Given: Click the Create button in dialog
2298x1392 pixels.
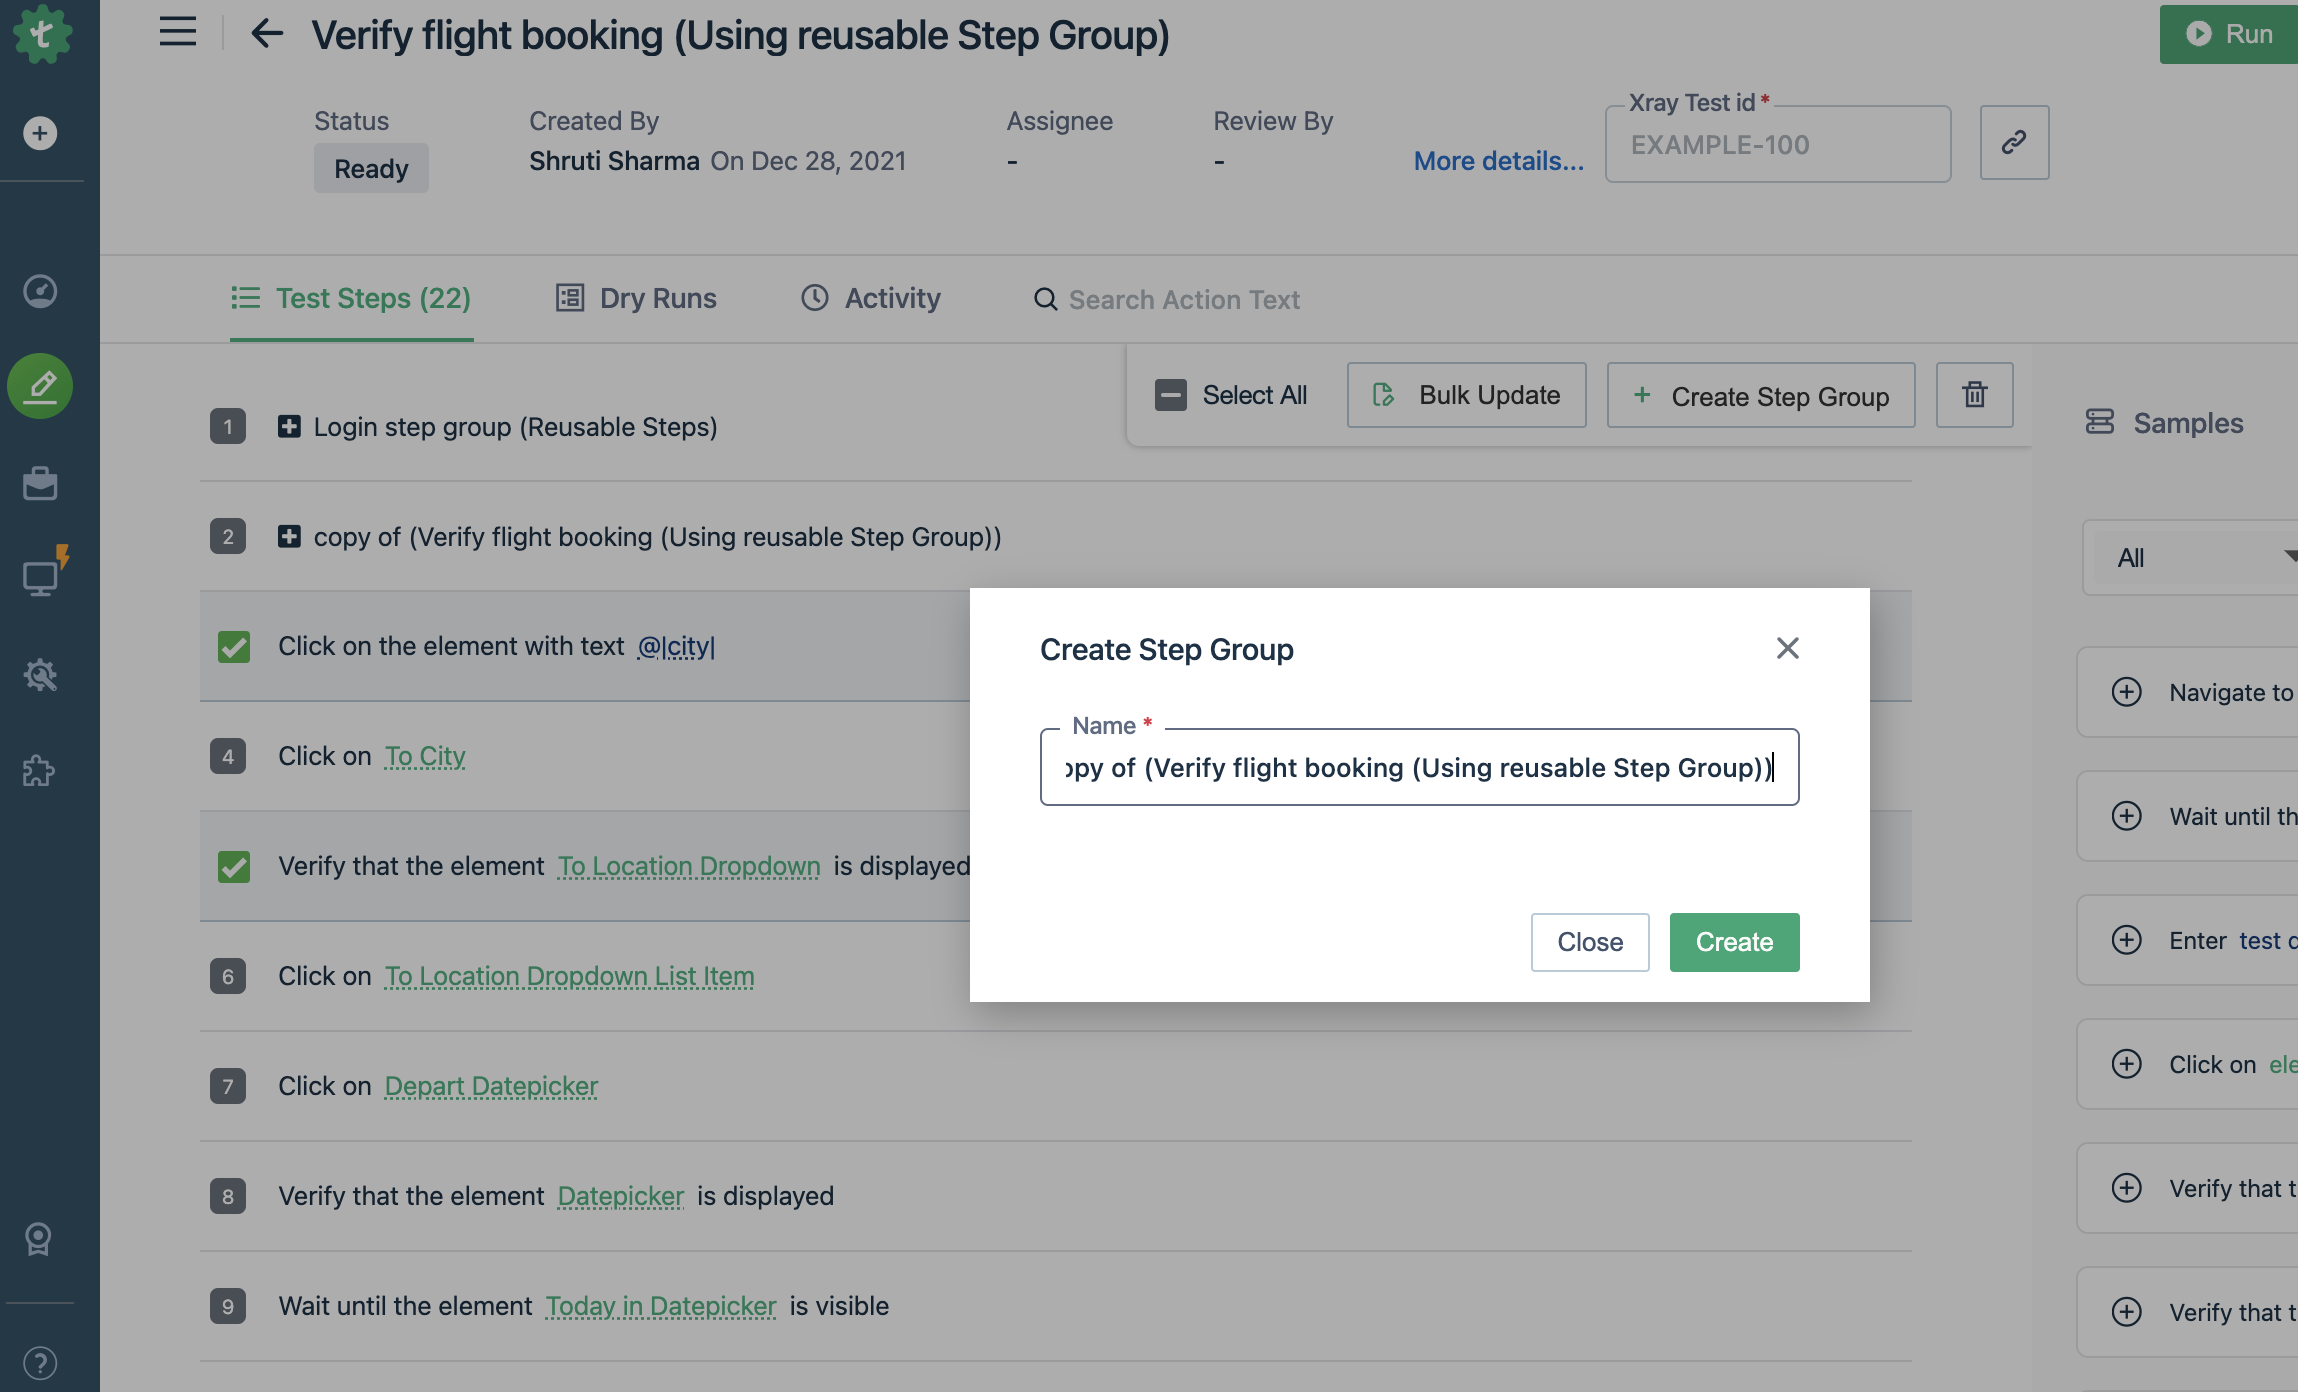Looking at the screenshot, I should point(1733,941).
